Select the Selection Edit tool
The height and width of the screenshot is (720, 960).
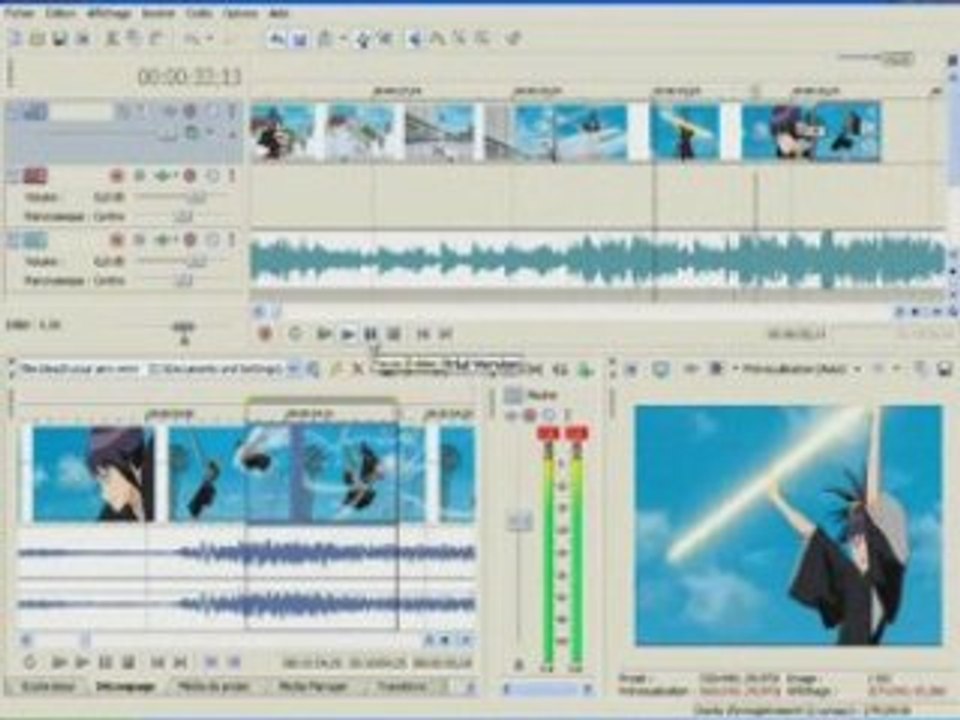tap(459, 39)
